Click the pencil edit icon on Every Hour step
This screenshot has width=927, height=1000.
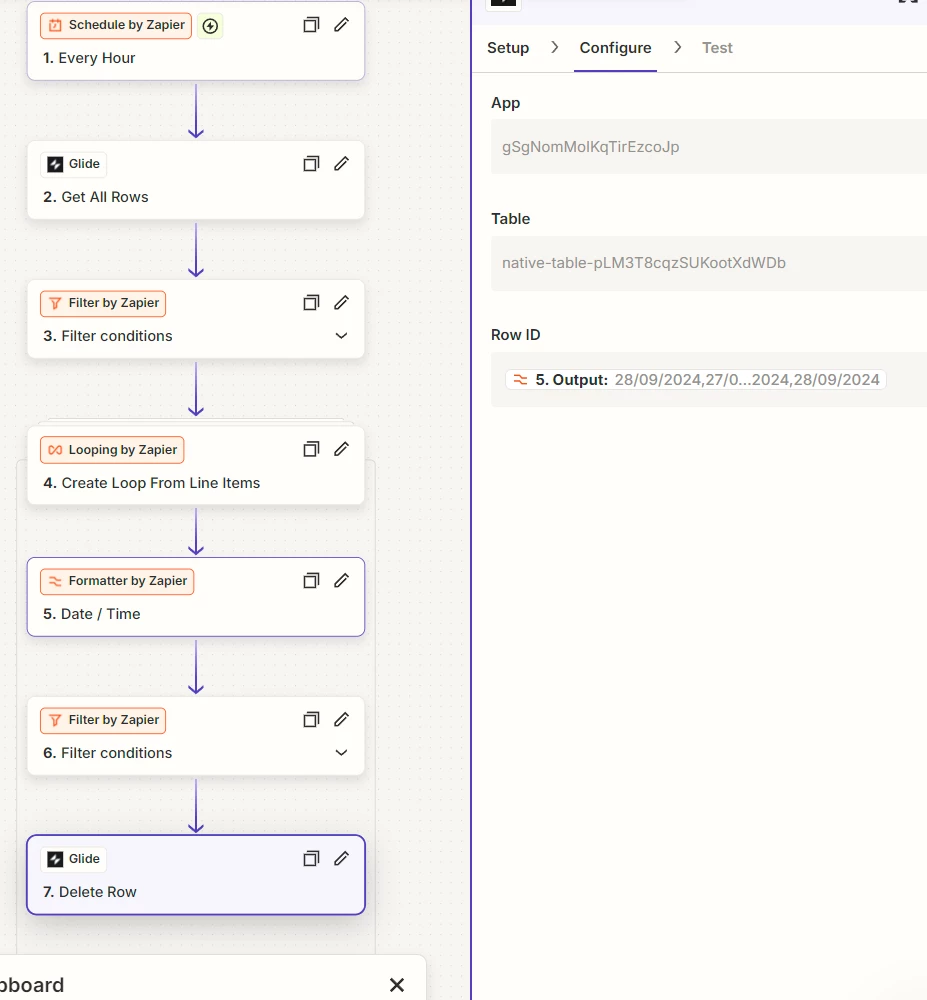(x=342, y=25)
